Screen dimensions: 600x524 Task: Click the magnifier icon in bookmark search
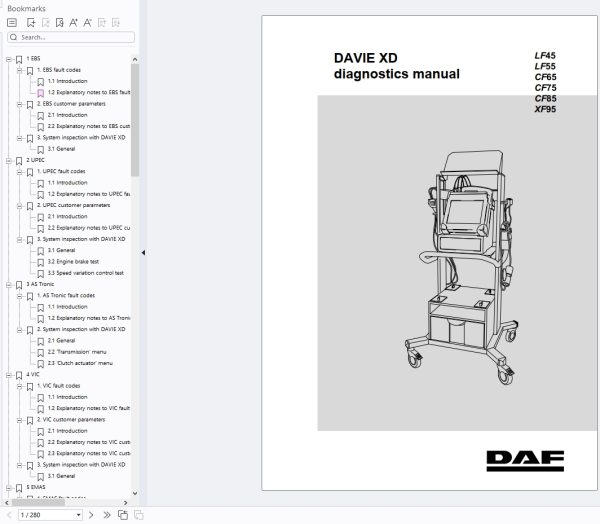(14, 37)
